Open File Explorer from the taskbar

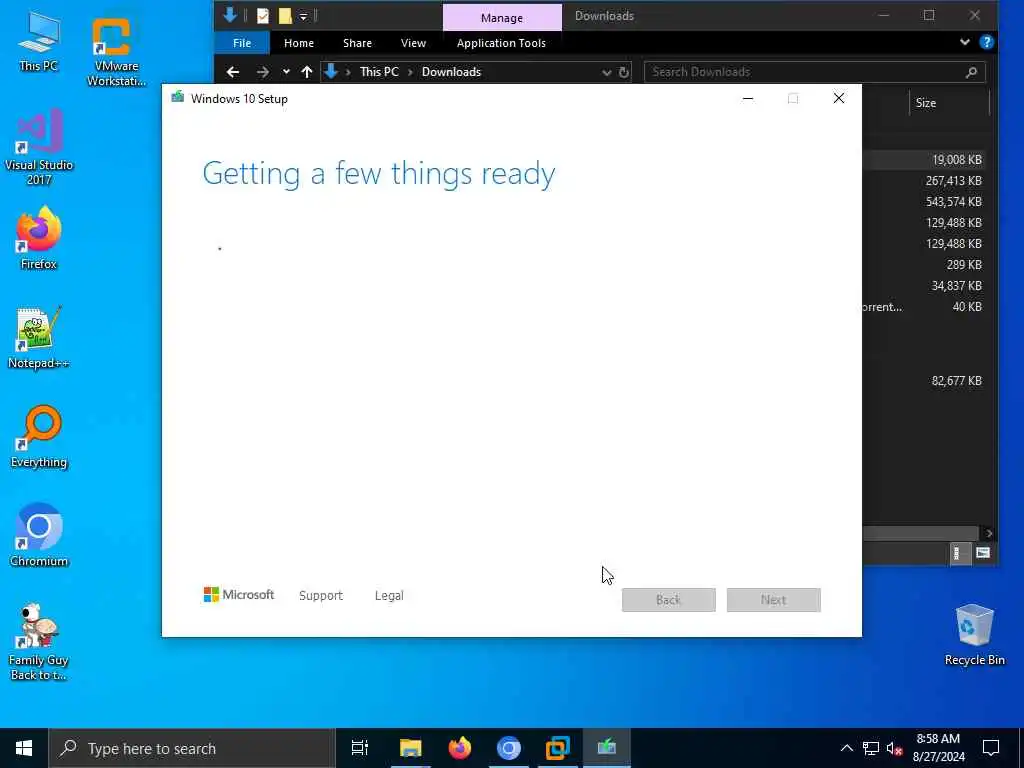click(x=410, y=748)
